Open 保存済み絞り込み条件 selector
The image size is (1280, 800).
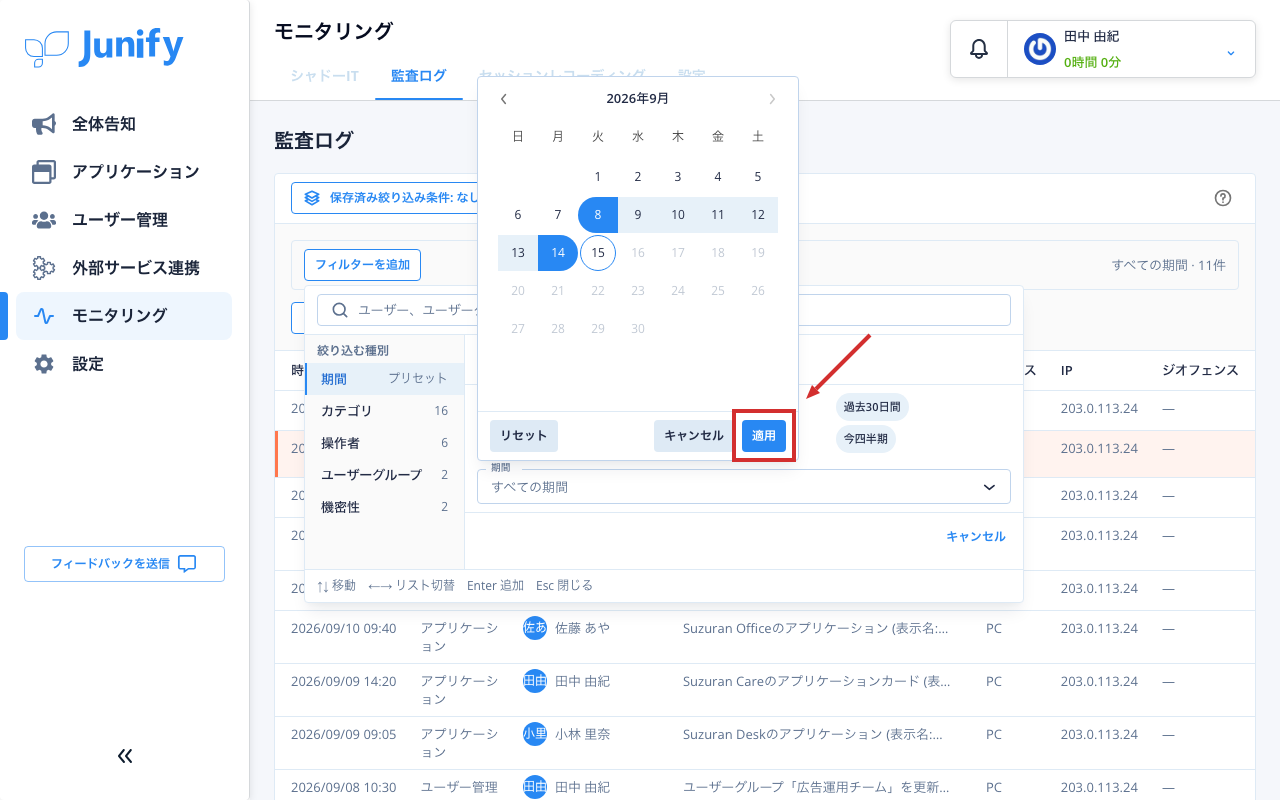386,198
